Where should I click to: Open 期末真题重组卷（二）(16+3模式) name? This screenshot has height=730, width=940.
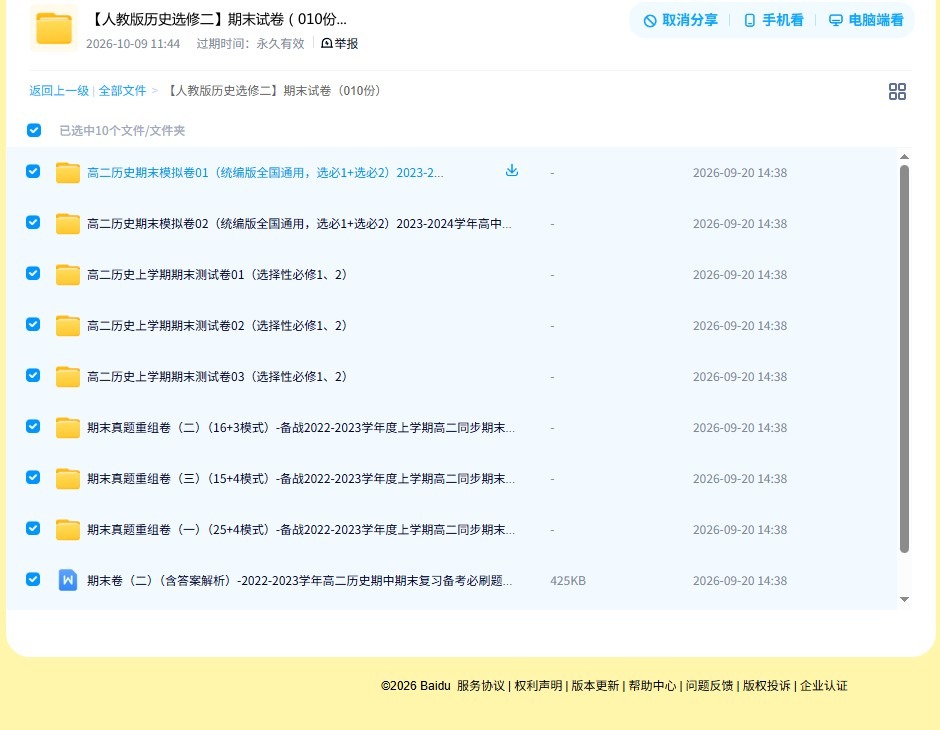click(301, 427)
